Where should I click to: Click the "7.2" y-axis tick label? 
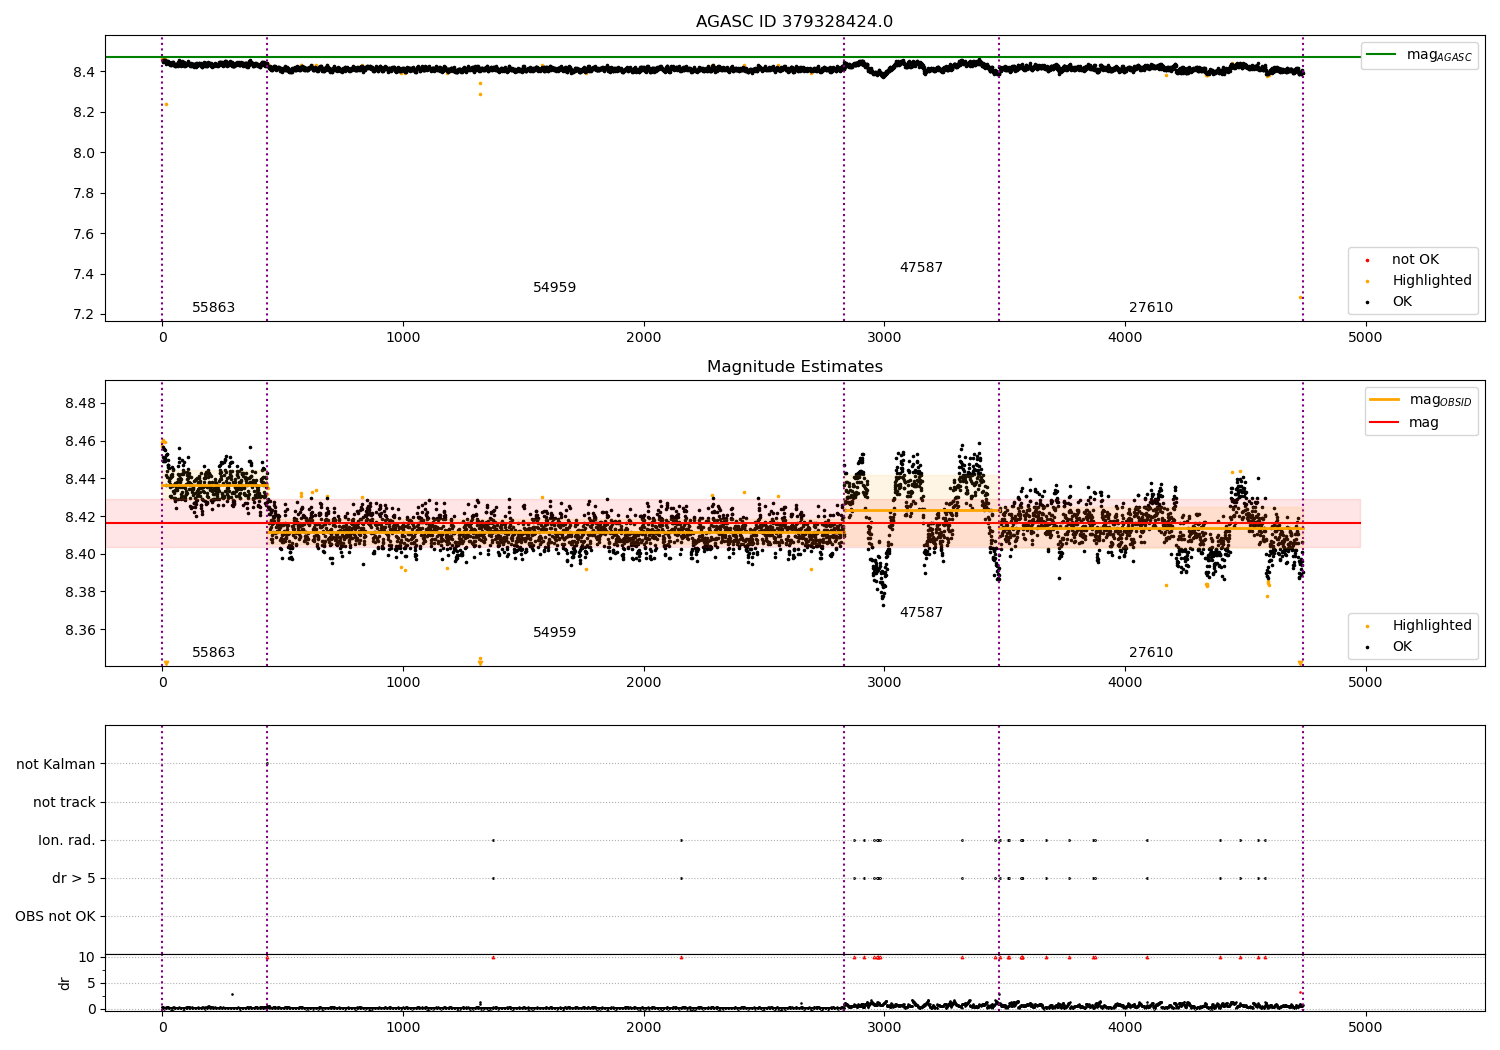click(x=84, y=315)
